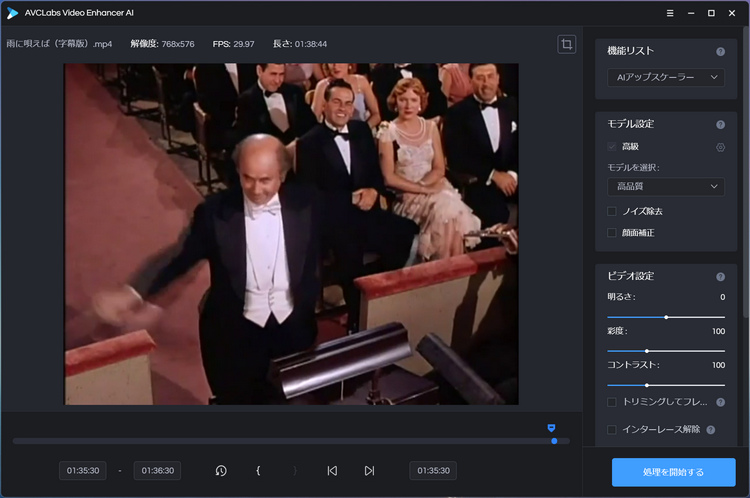Viewport: 750px width, 498px height.
Task: Open help for ビデオ設定 section
Action: click(x=720, y=277)
